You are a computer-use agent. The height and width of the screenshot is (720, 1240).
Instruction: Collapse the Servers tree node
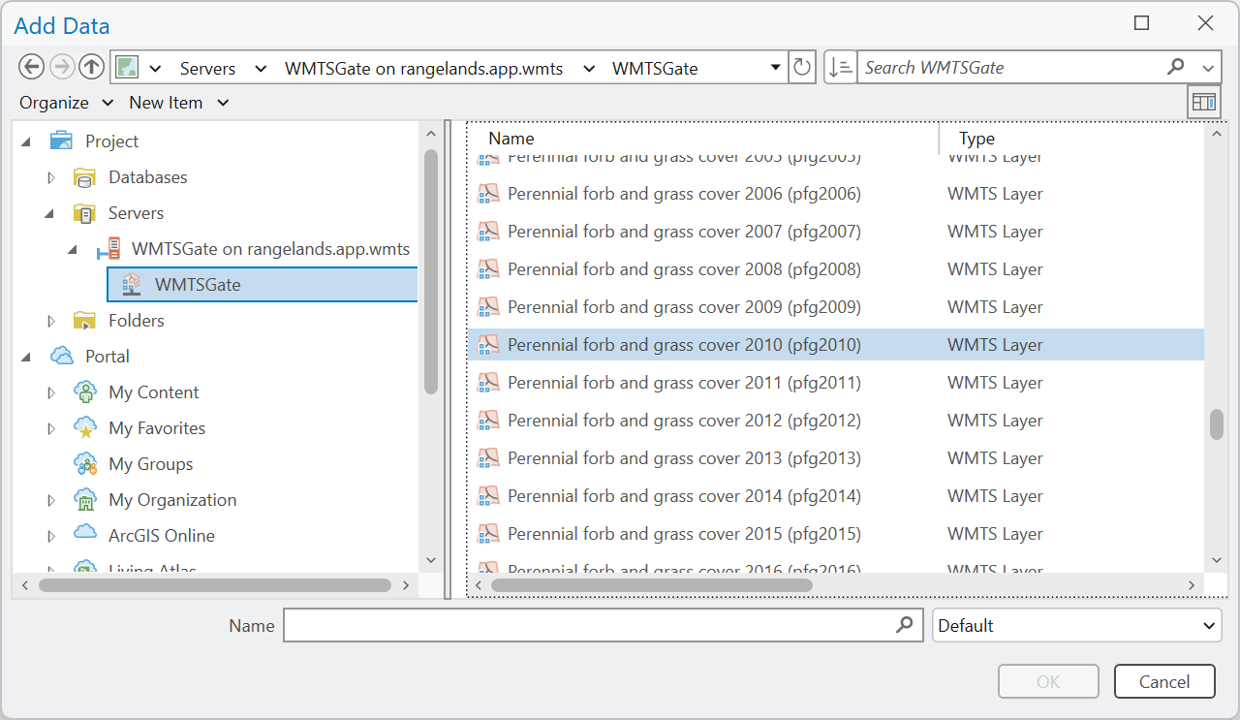click(52, 214)
